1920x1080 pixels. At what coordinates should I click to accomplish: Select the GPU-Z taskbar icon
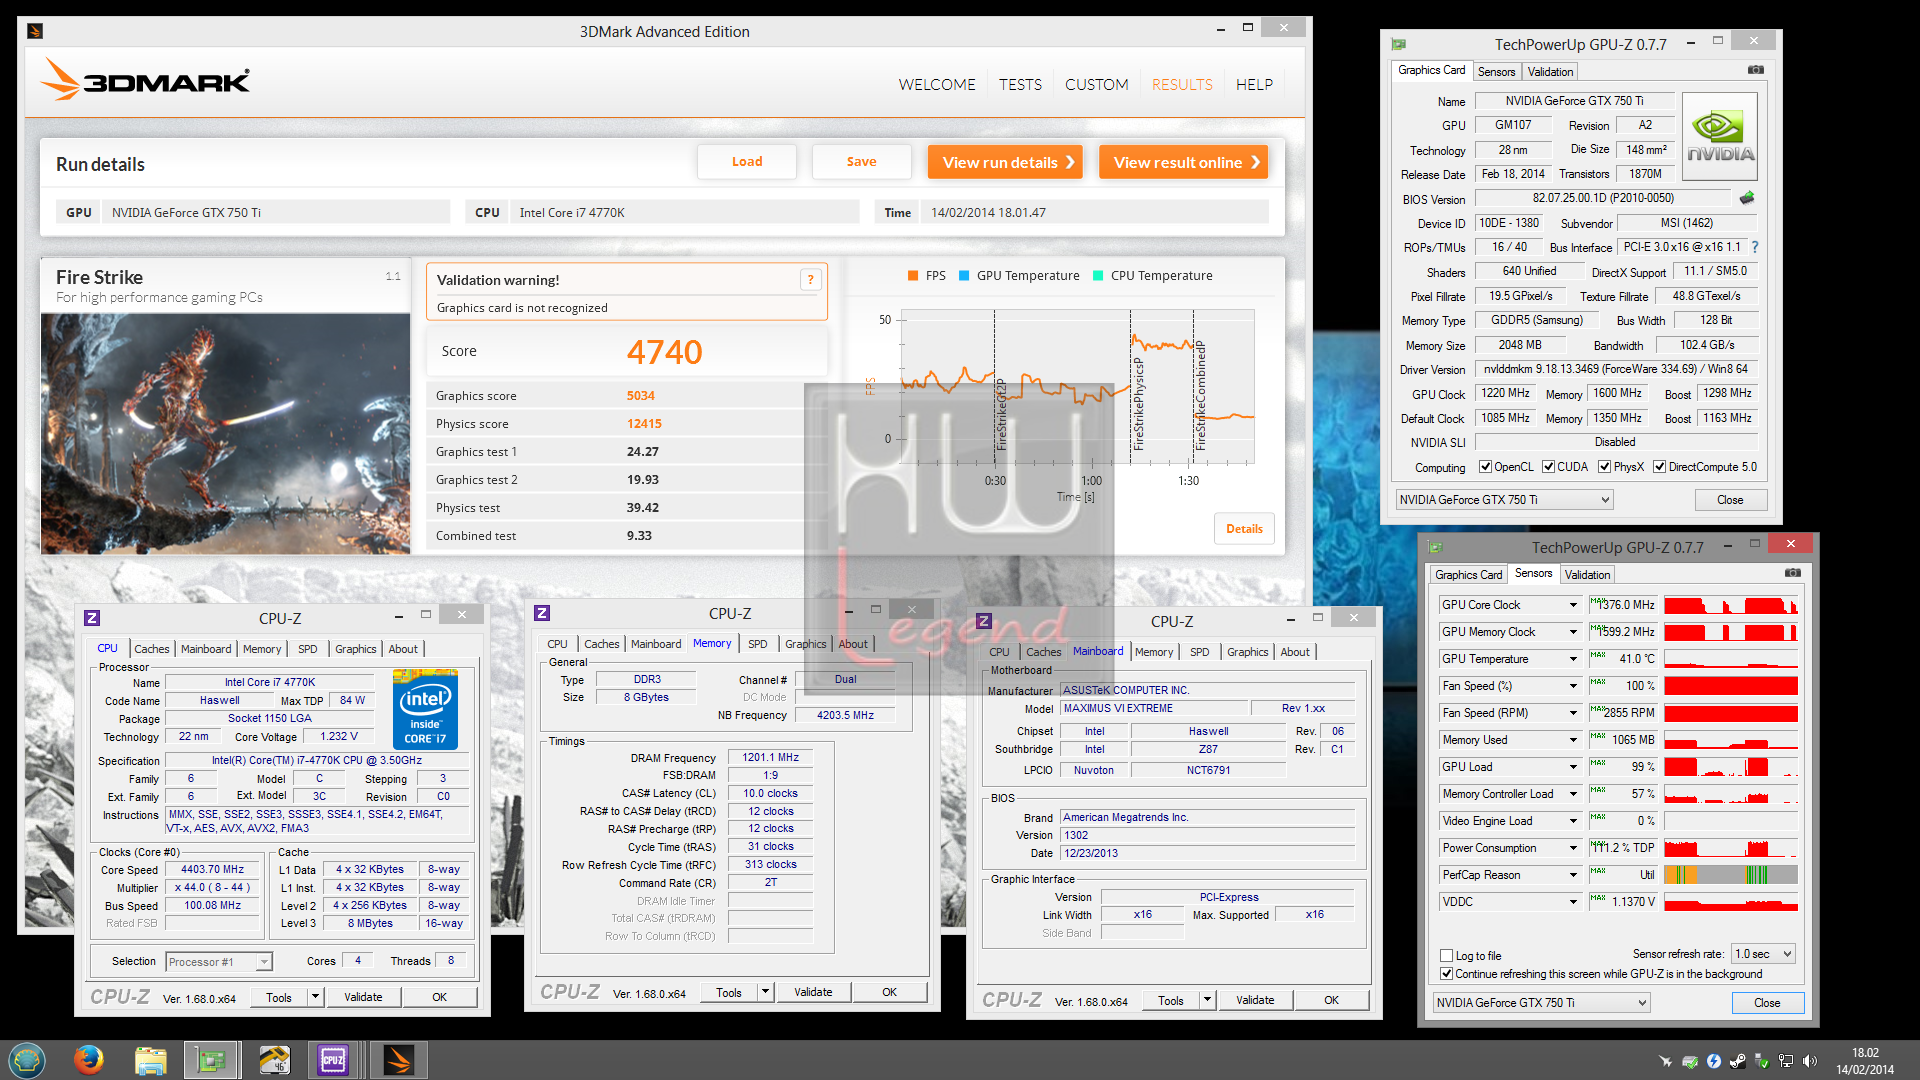(x=211, y=1059)
